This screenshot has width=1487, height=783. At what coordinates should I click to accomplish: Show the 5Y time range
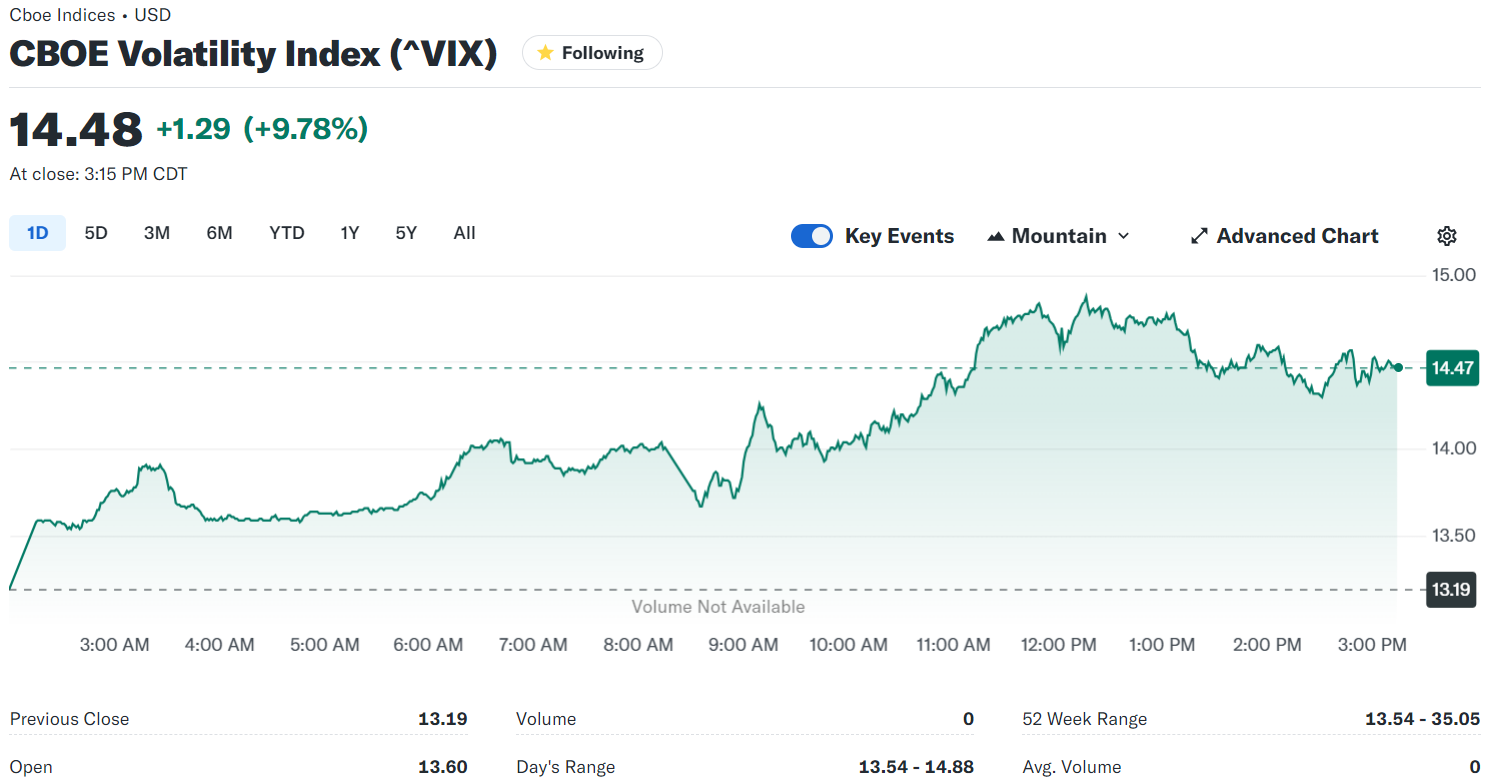tap(406, 233)
